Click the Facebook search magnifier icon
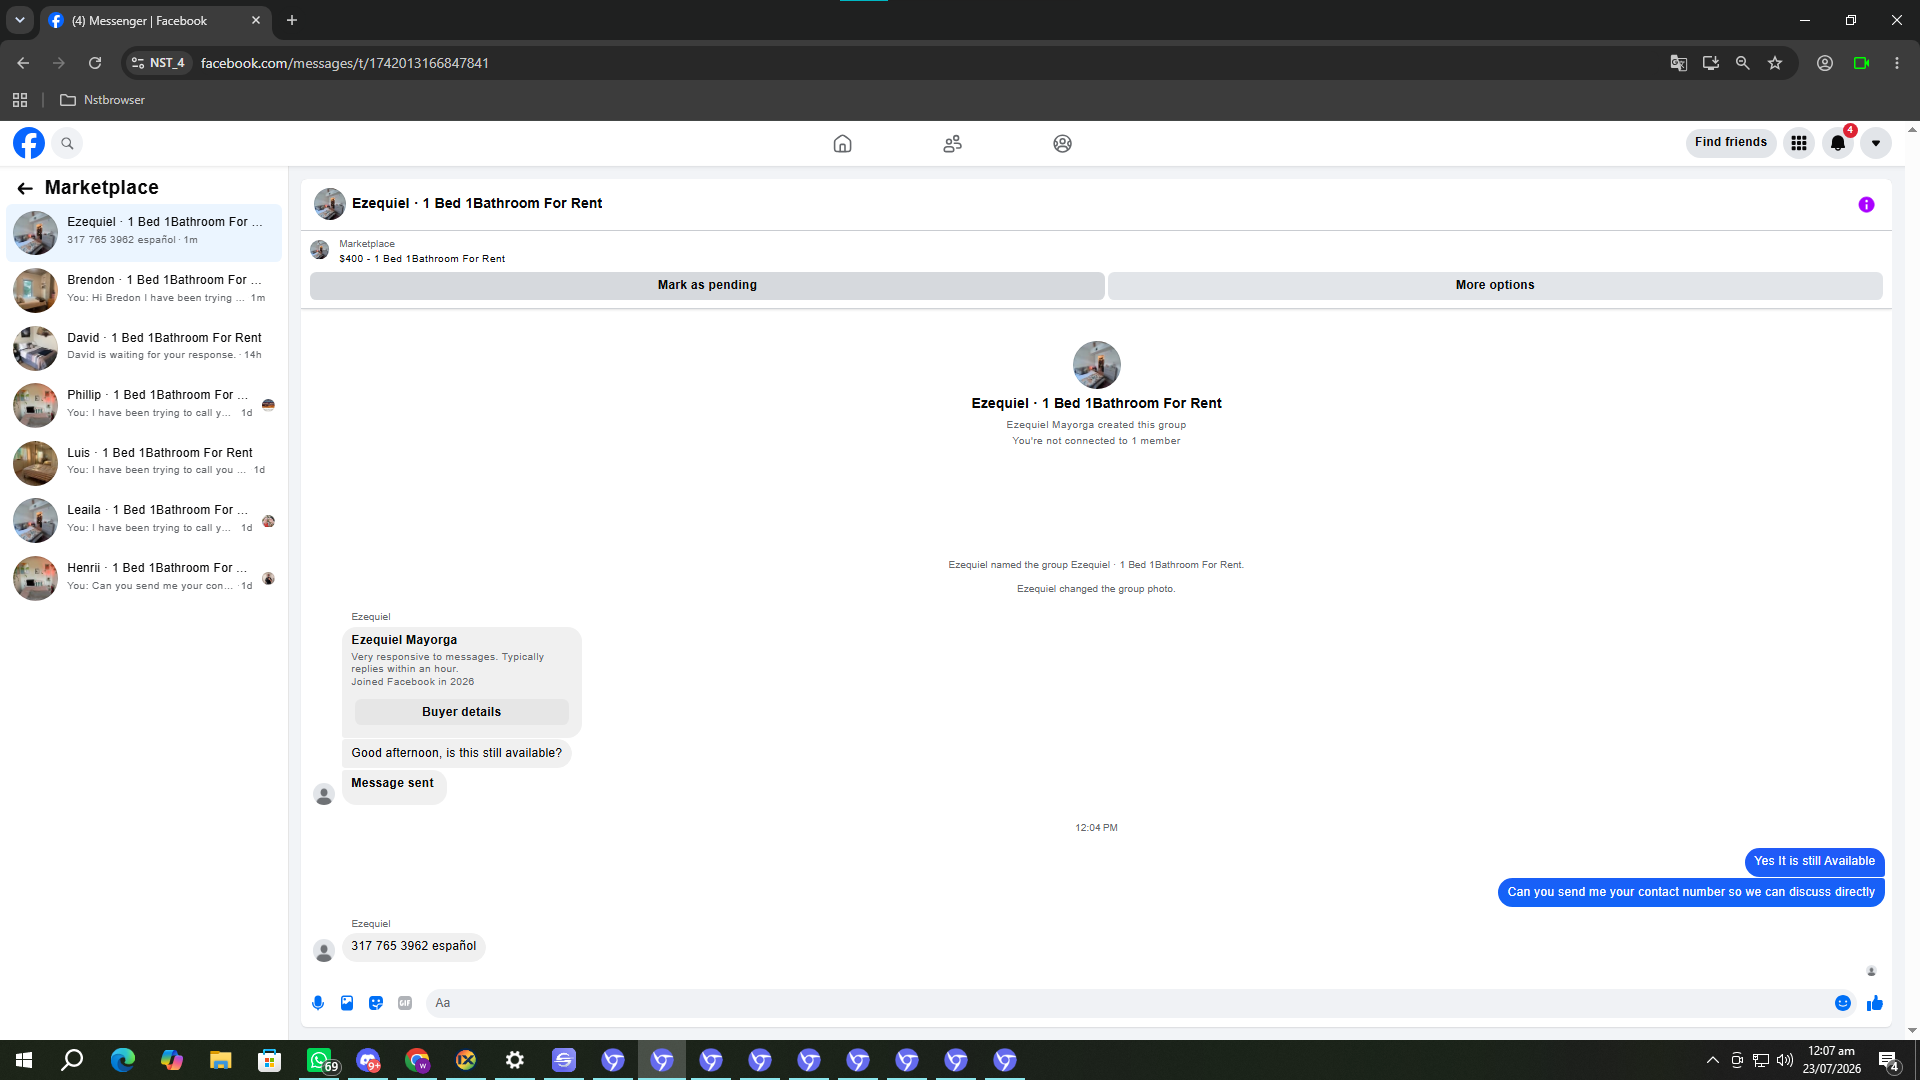Viewport: 1920px width, 1080px height. [x=67, y=143]
